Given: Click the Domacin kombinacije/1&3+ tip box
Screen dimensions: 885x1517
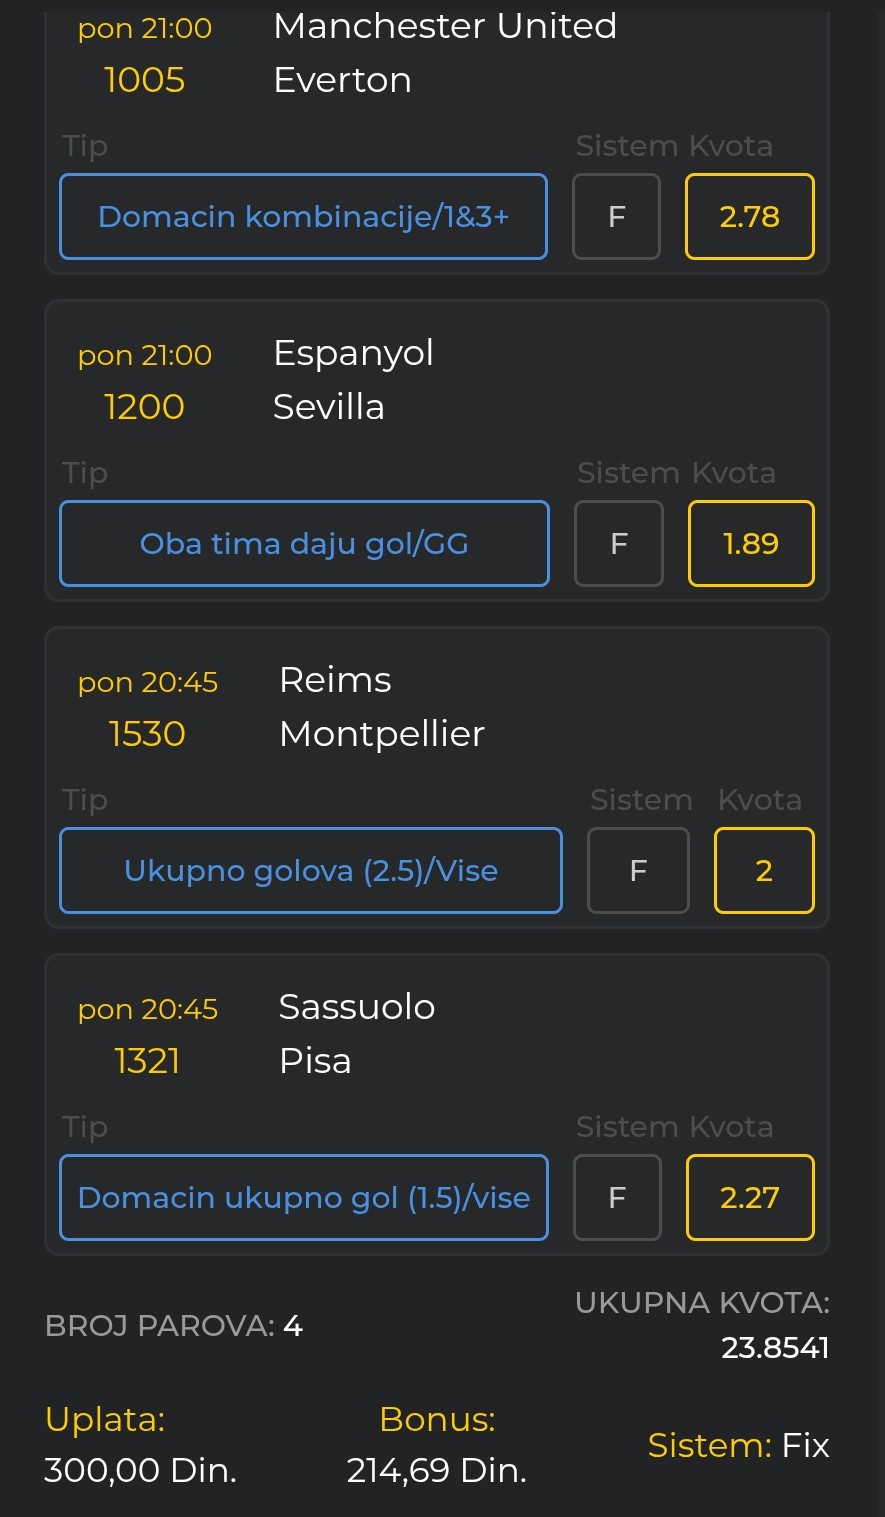Looking at the screenshot, I should (x=303, y=217).
